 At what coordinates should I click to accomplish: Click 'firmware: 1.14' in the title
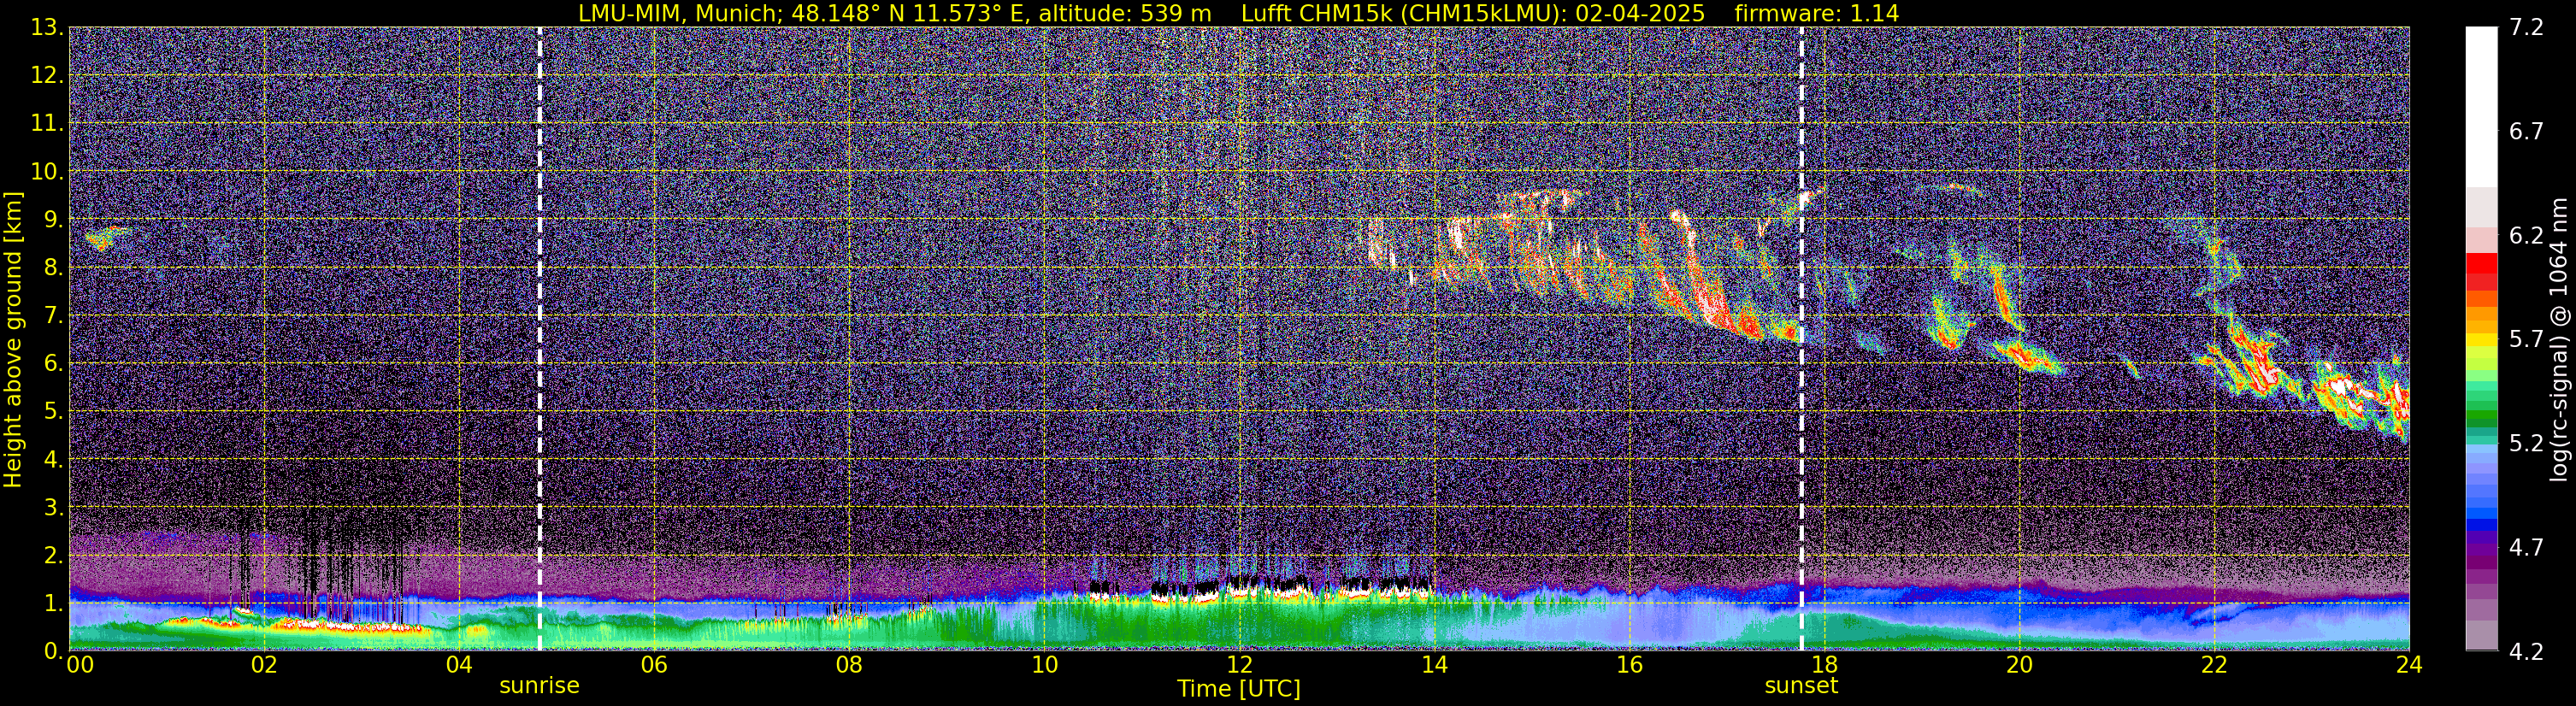click(x=1816, y=14)
